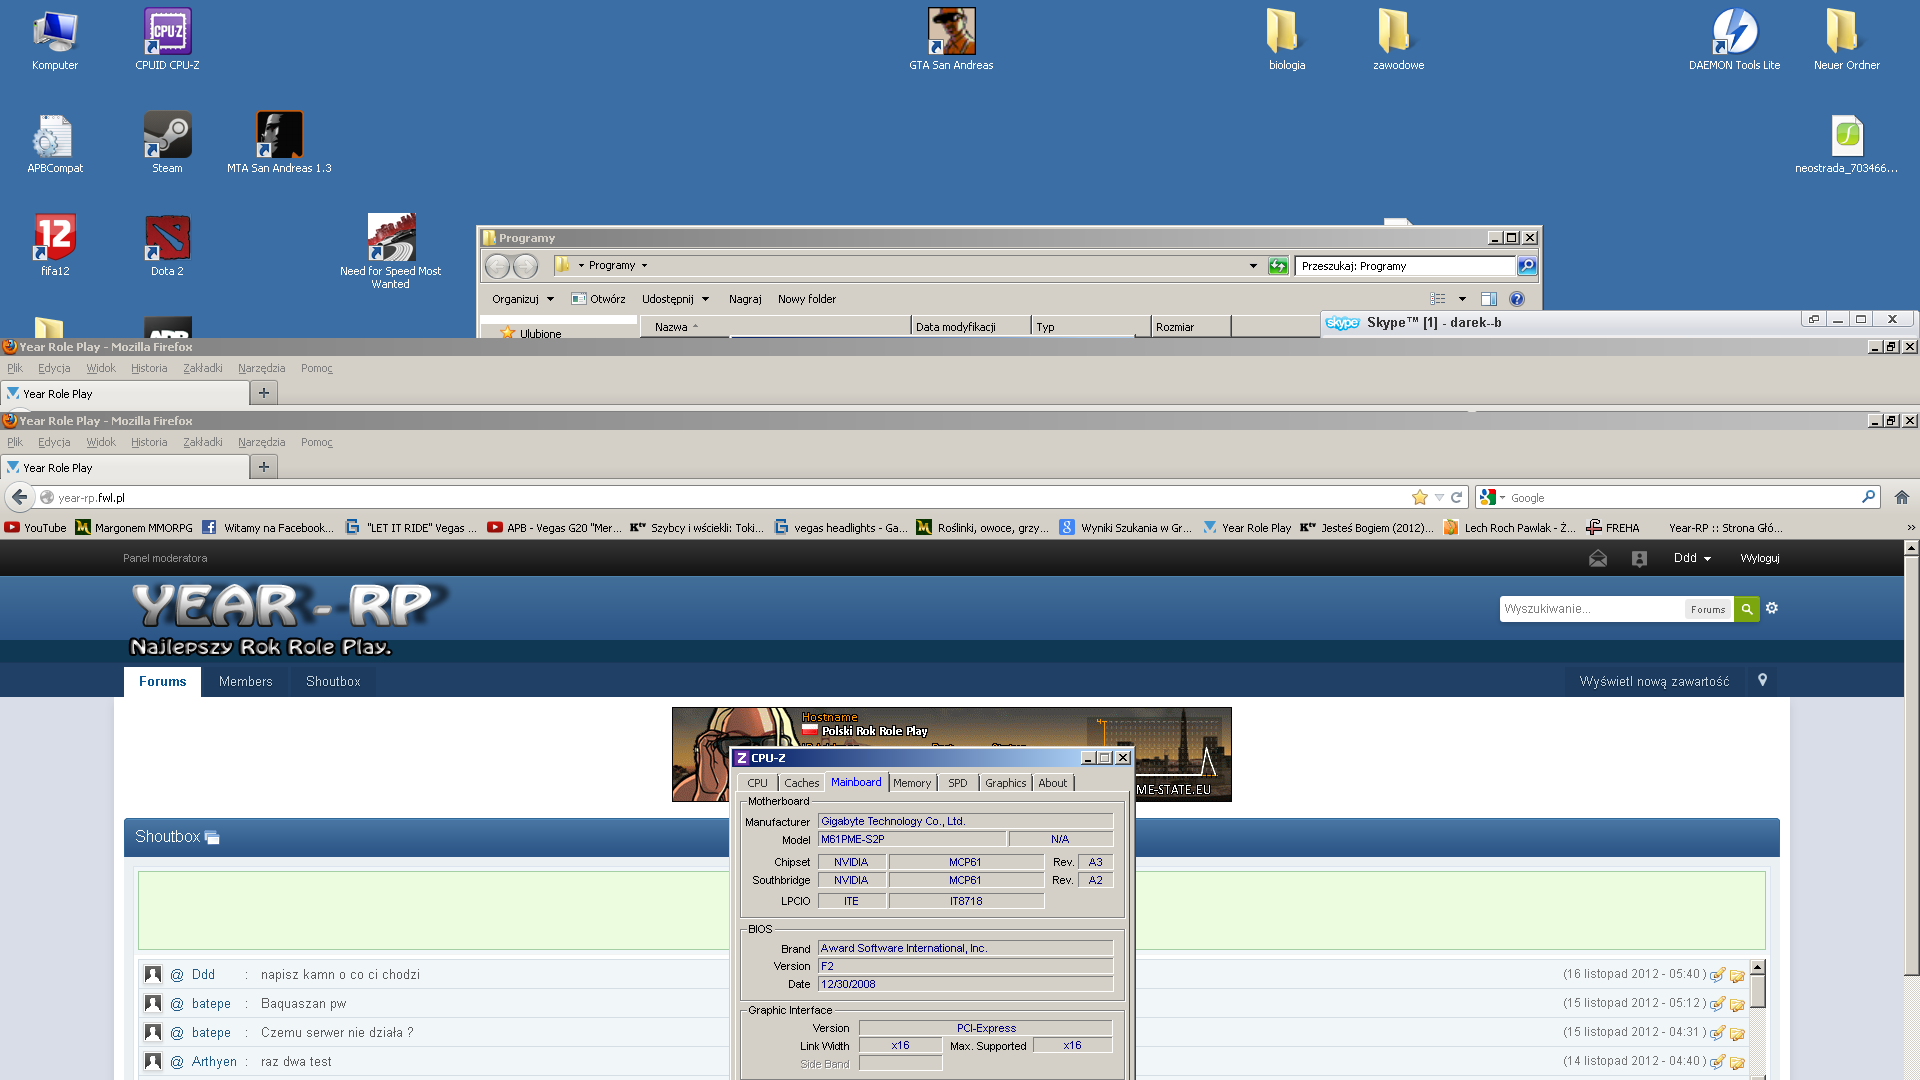Open the Historia menu in front Firefox window
The width and height of the screenshot is (1920, 1080).
149,442
